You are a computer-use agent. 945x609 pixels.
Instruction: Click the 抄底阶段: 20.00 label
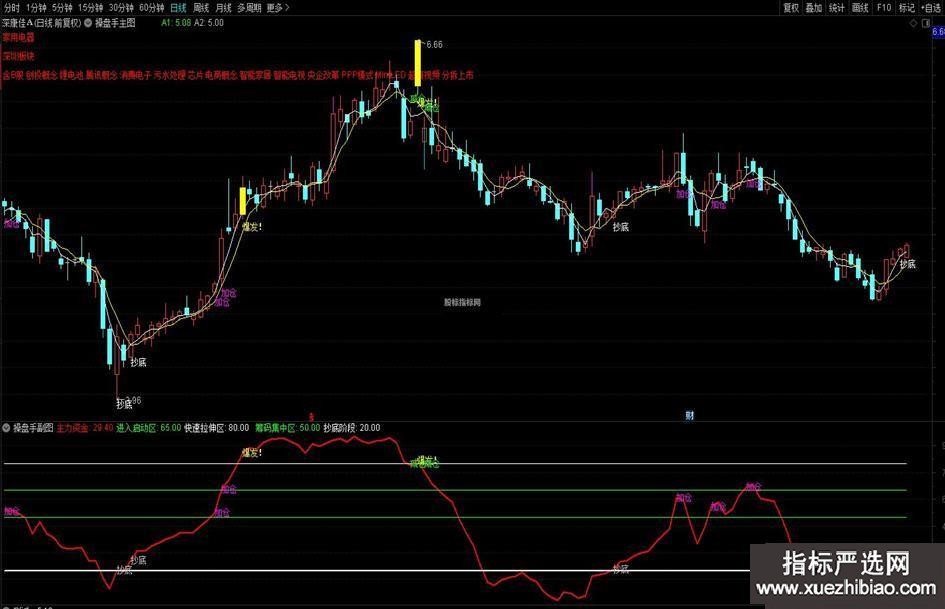point(352,428)
